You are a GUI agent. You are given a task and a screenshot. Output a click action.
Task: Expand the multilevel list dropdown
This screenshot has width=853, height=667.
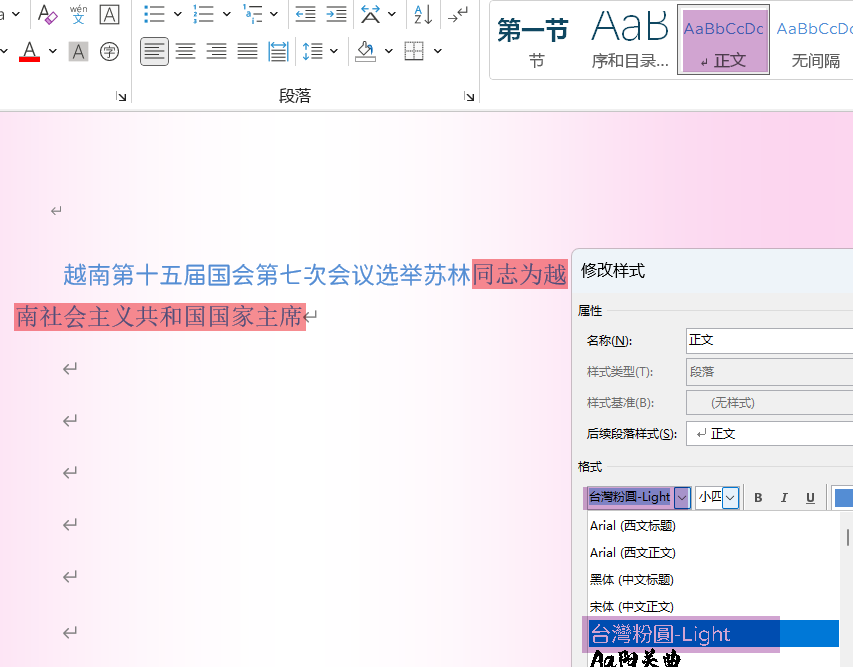coord(274,14)
